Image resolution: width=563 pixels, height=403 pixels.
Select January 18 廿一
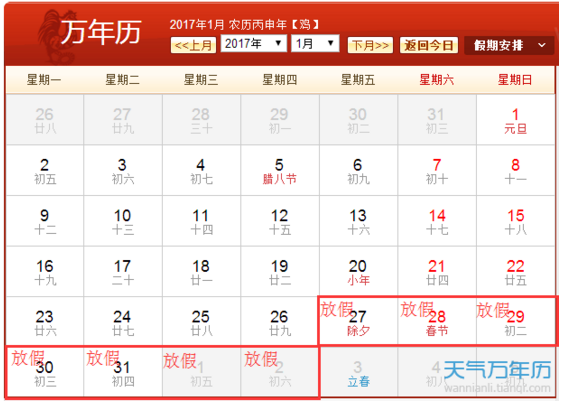point(201,272)
